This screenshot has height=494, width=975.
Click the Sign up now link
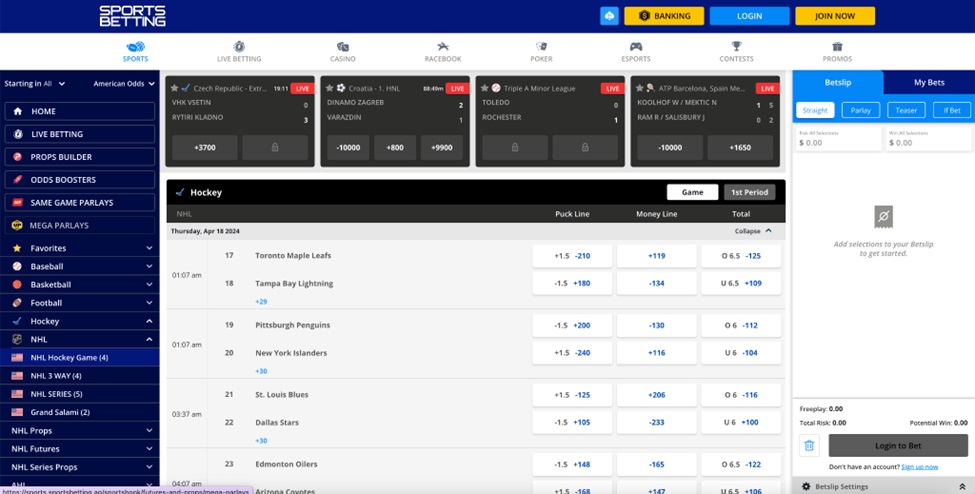pos(919,467)
